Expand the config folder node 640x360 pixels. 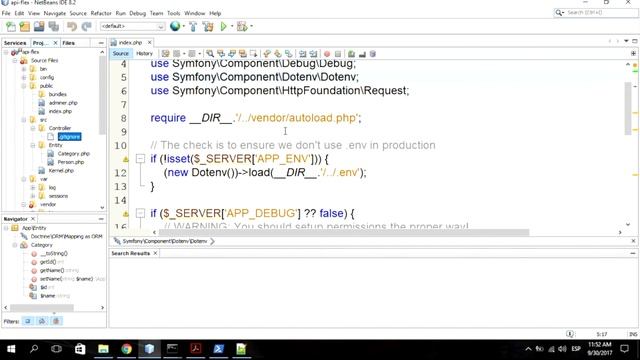pos(24,77)
